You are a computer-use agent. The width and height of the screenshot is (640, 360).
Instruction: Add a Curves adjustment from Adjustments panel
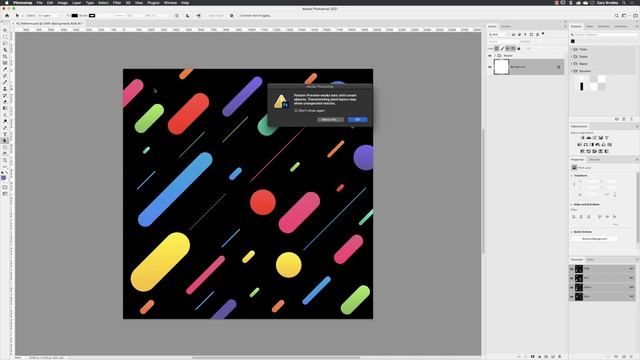tap(594, 138)
